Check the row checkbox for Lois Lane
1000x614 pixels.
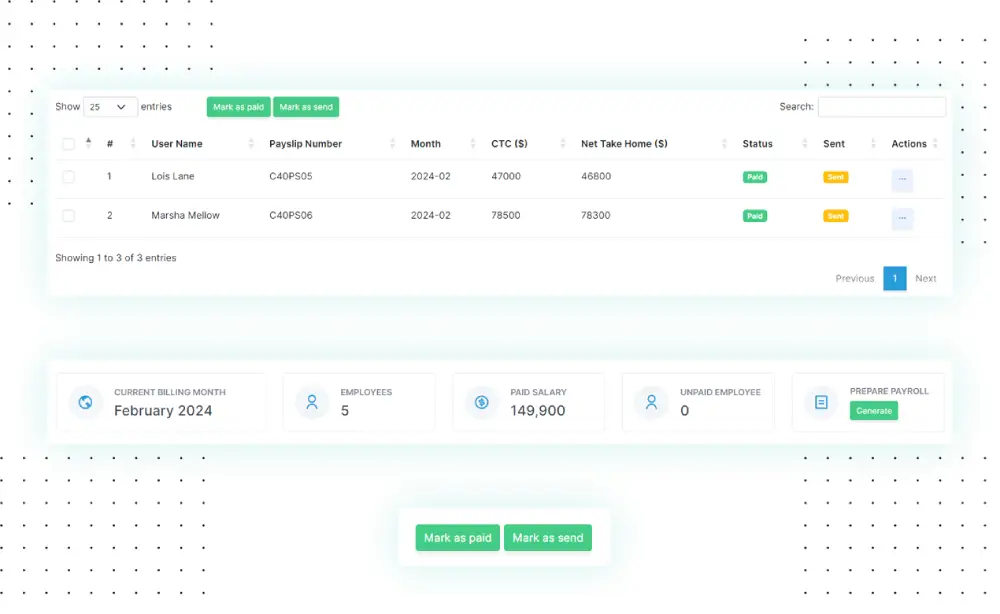68,176
